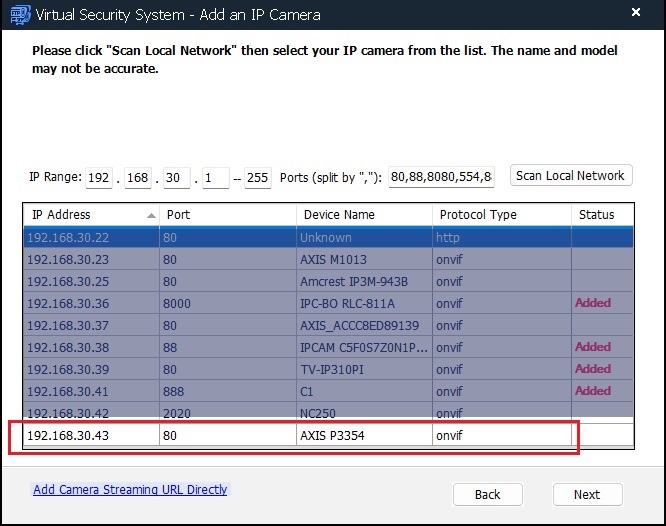The image size is (666, 526).
Task: Click the IP range end field 255
Action: (258, 178)
